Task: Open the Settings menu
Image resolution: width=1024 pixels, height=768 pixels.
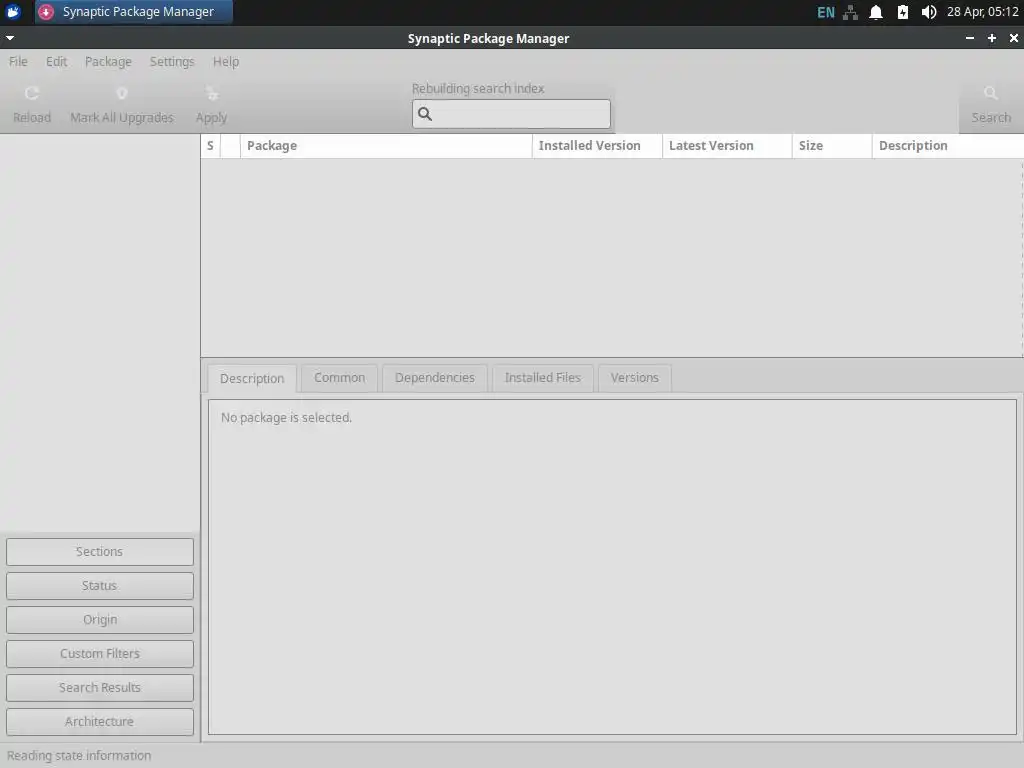Action: pos(172,61)
